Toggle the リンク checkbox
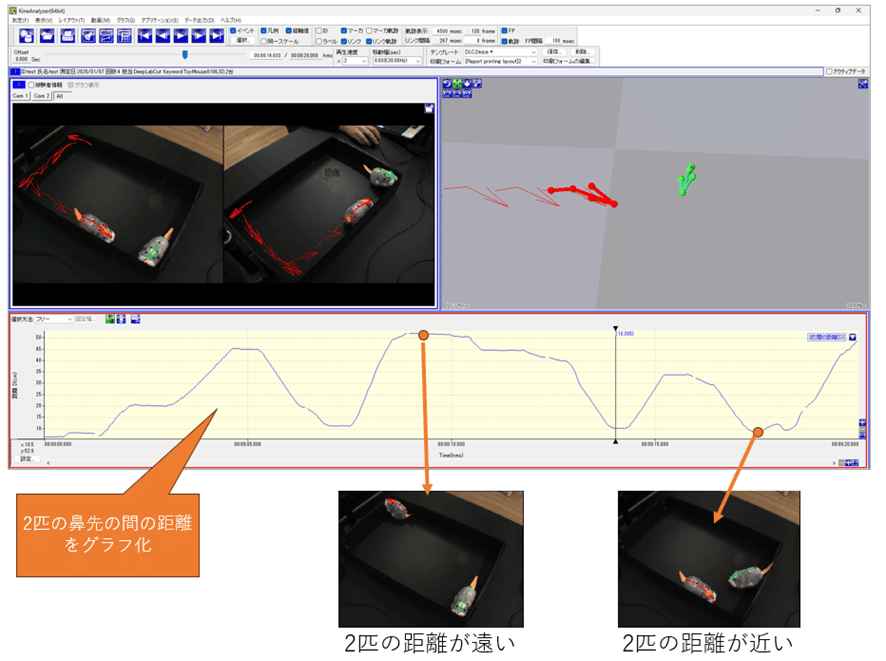Screen dimensions: 886x661 click(x=344, y=41)
